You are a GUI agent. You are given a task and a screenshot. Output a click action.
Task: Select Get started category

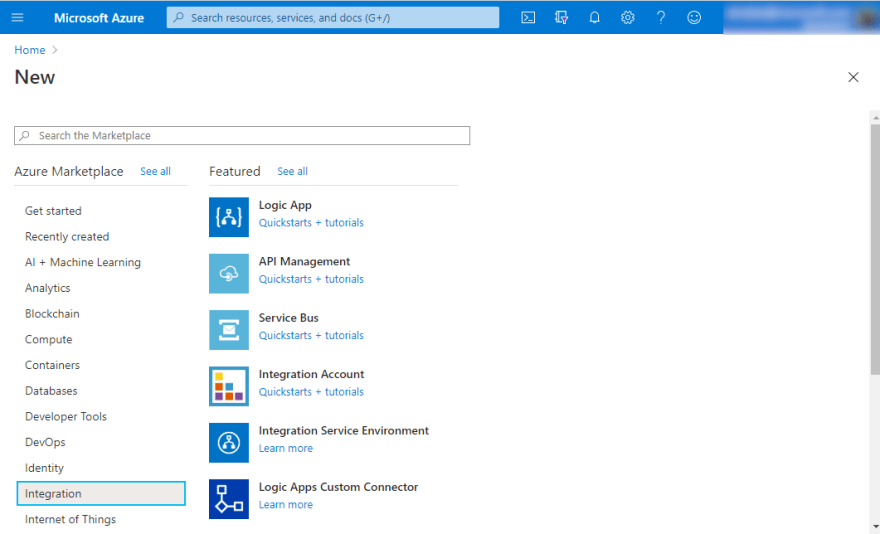coord(53,211)
